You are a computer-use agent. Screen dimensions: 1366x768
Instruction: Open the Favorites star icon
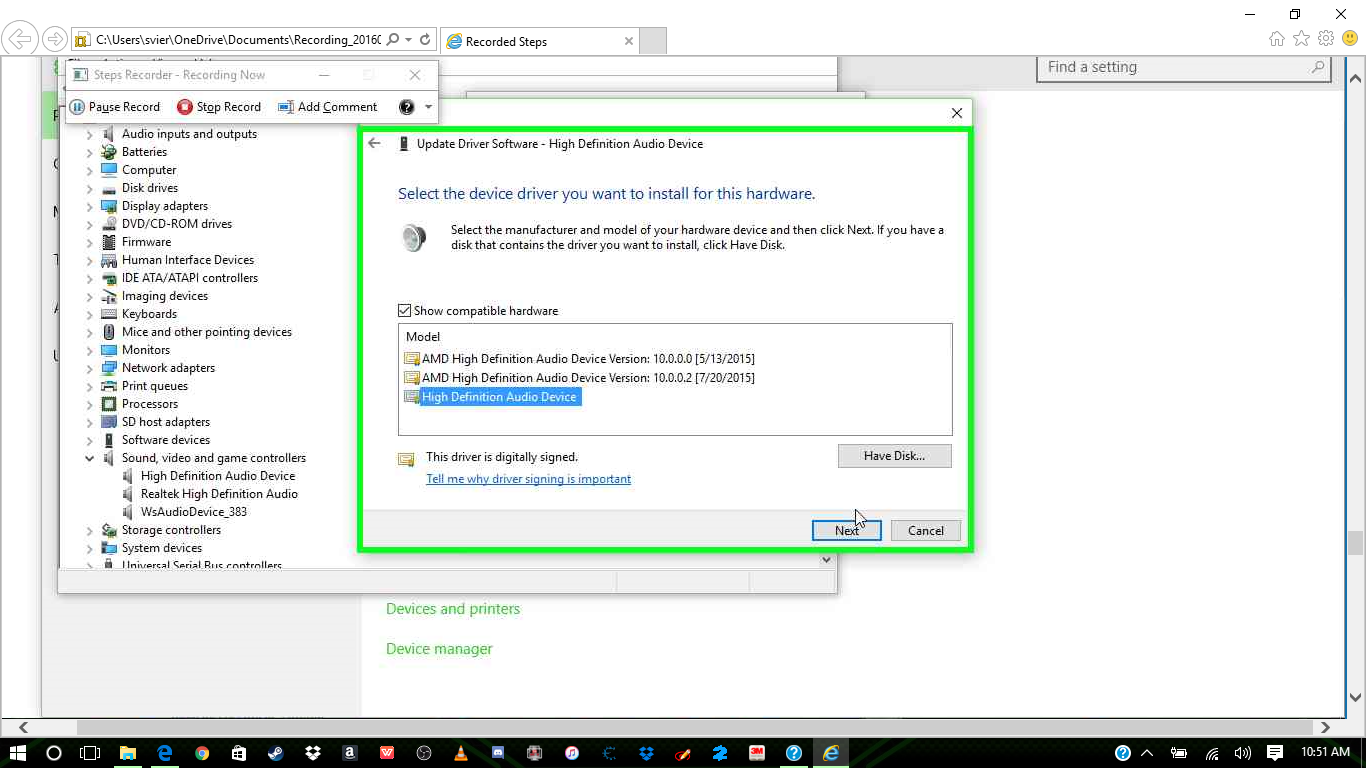(x=1301, y=39)
